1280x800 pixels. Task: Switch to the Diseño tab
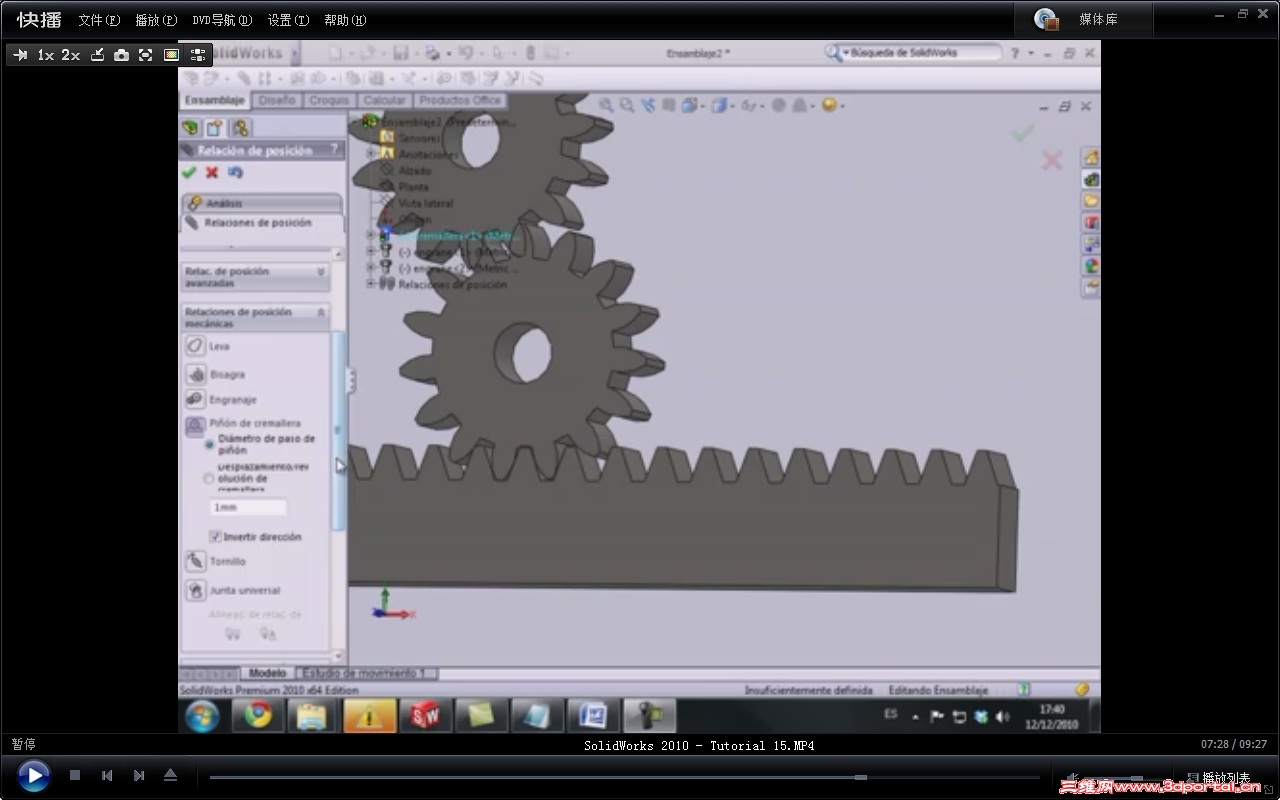tap(277, 101)
